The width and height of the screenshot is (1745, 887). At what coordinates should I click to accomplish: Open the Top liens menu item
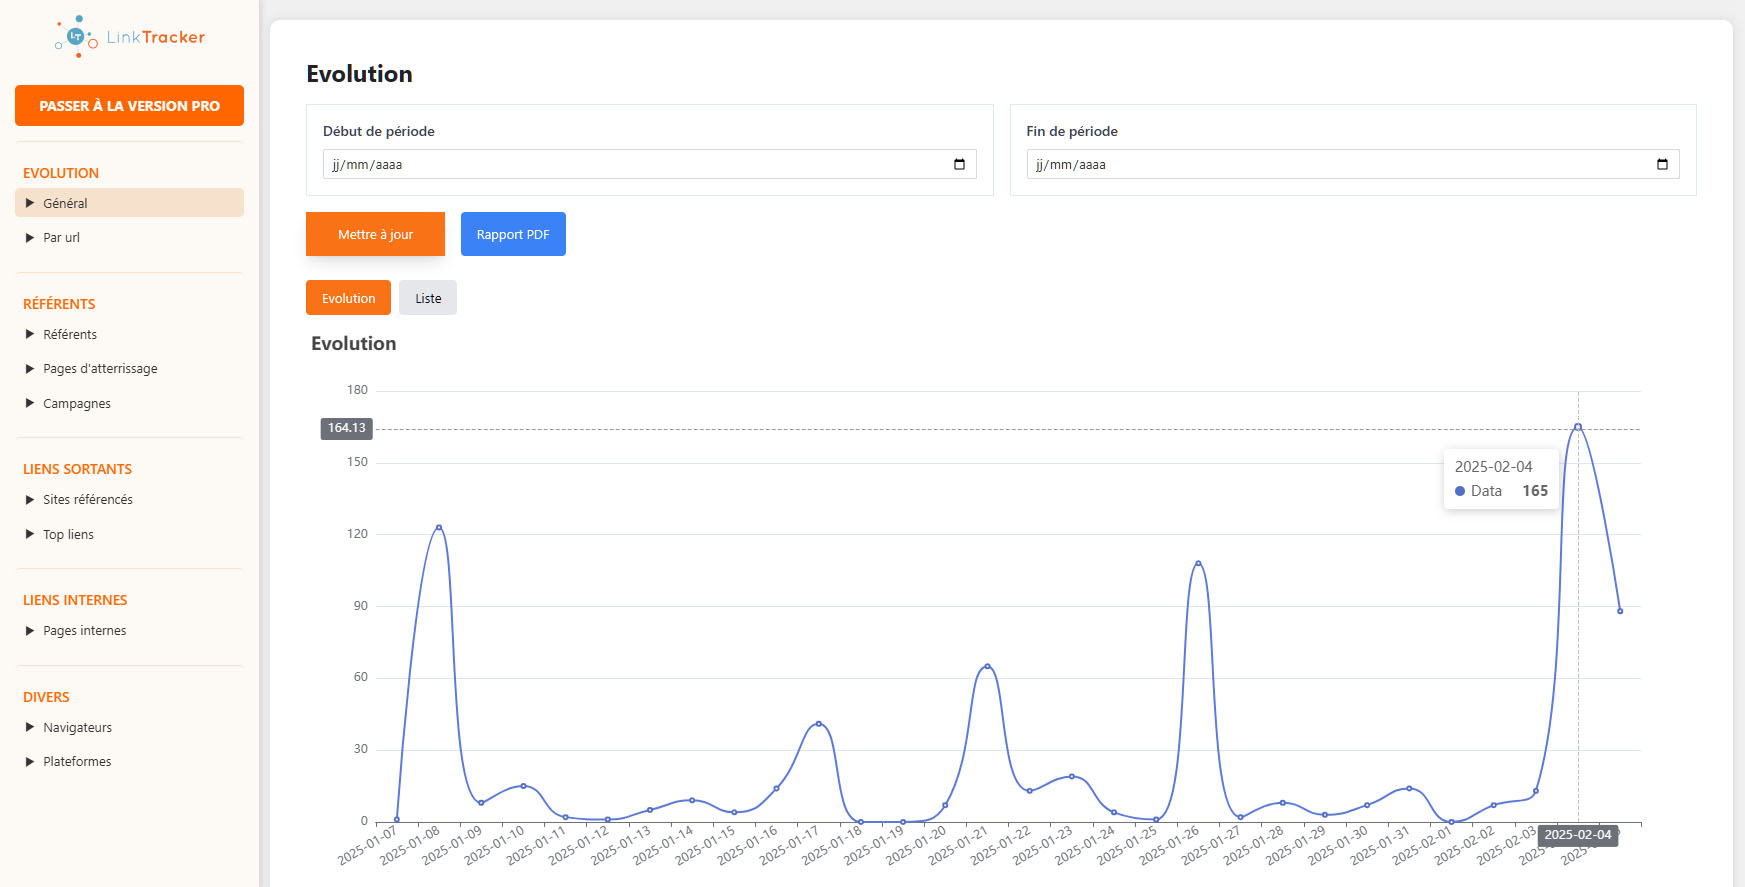[129, 534]
